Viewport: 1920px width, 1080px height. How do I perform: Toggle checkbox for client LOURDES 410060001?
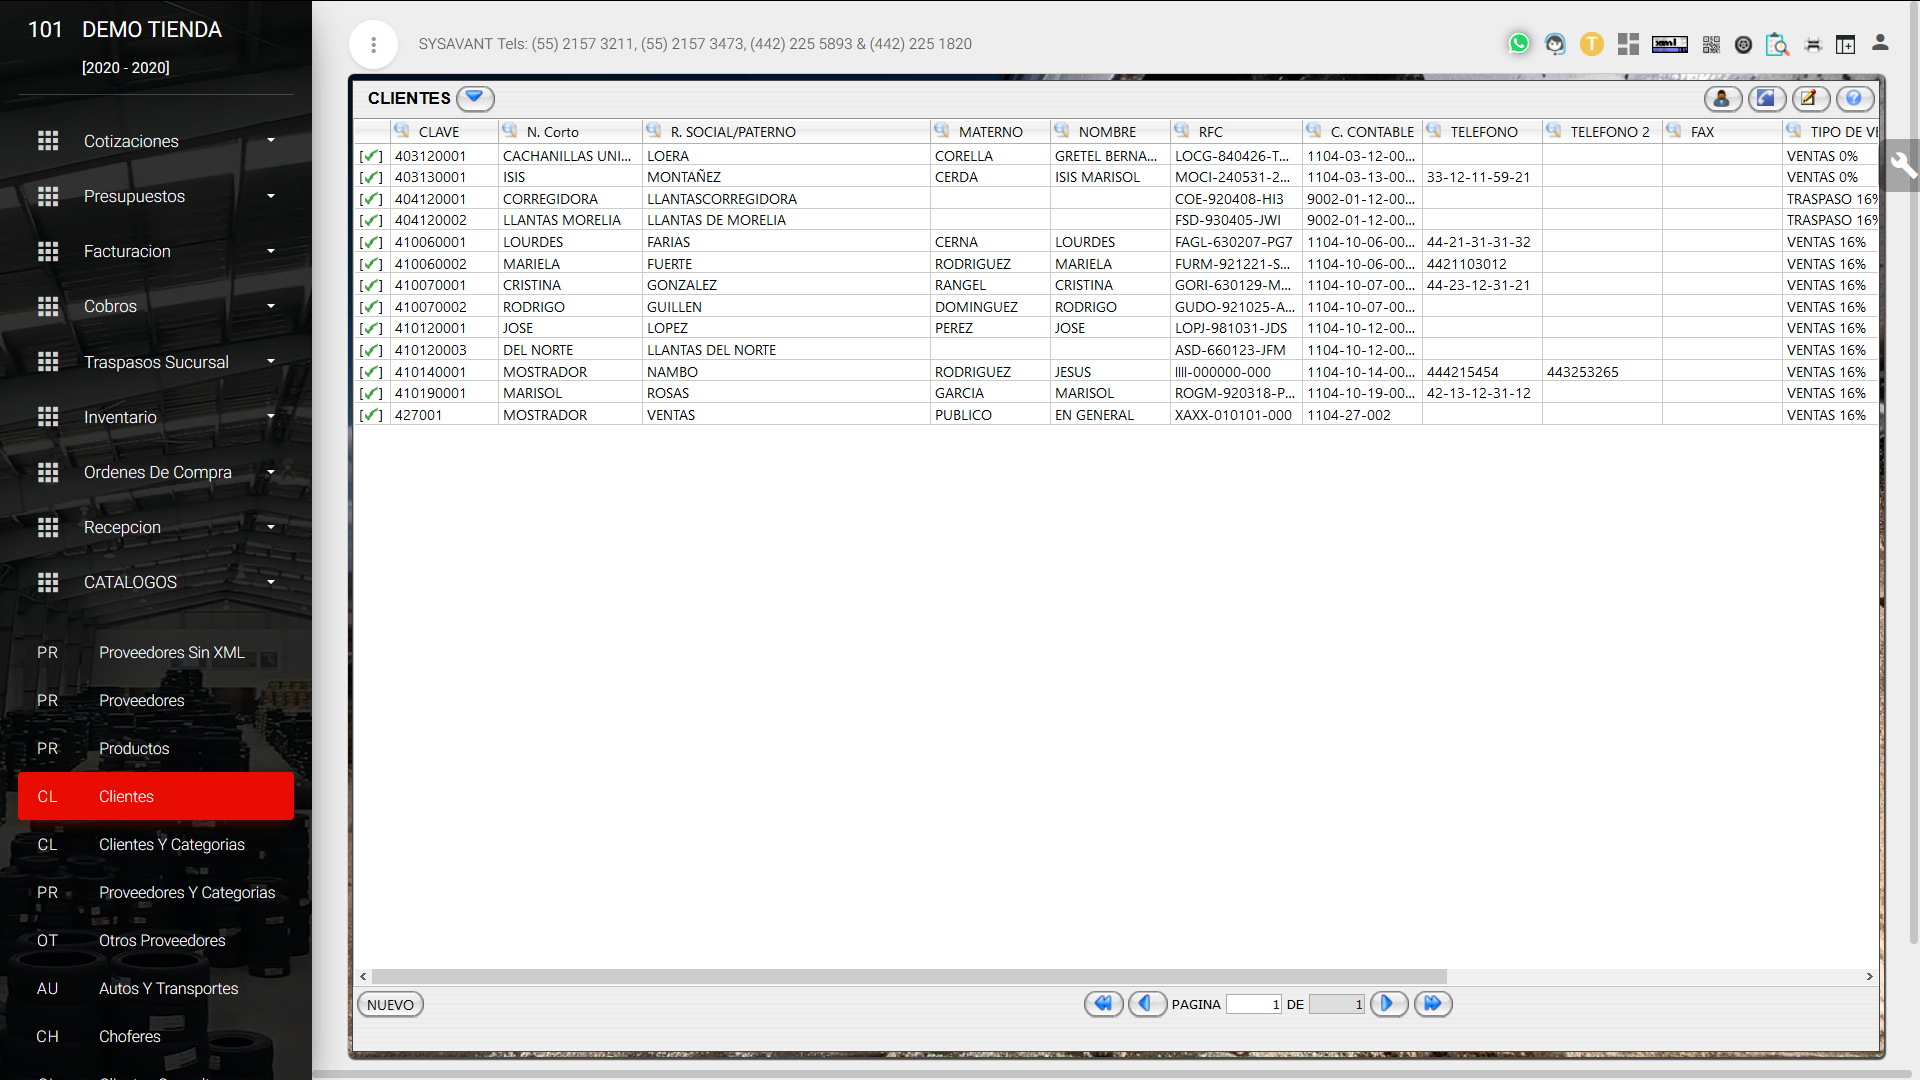(371, 242)
